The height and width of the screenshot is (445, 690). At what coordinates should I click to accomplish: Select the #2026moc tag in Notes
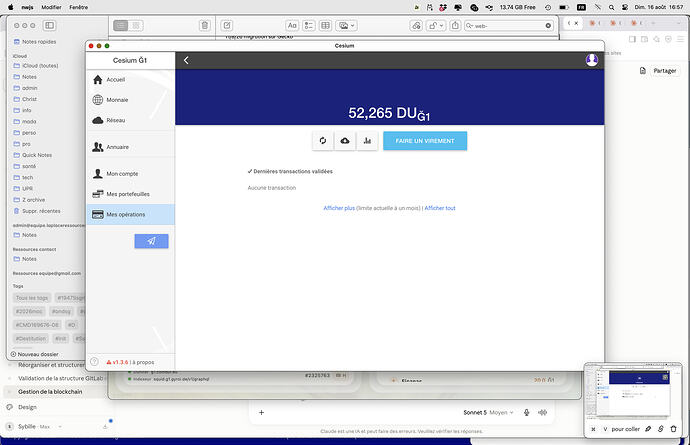click(x=29, y=311)
